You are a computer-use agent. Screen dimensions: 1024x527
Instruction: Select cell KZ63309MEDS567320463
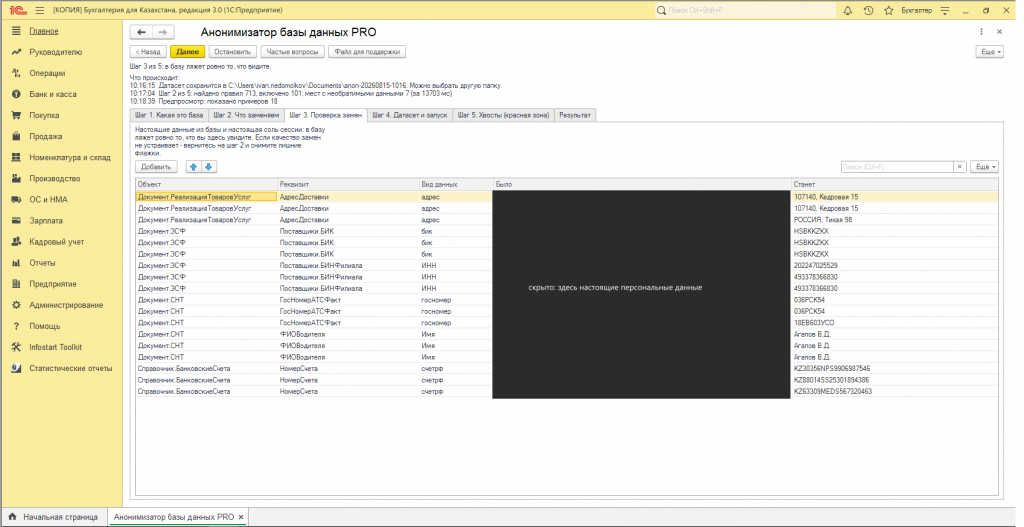[x=895, y=391]
